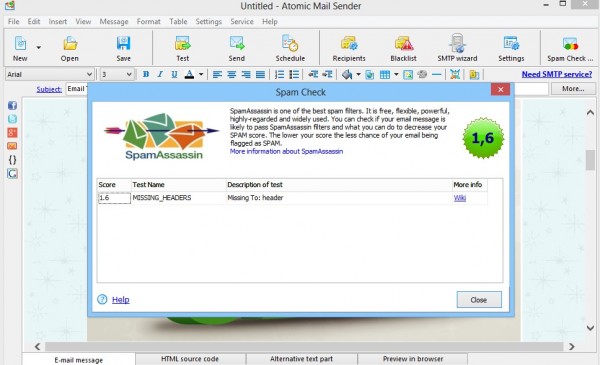Expand the New button dropdown arrow
600x365 pixels.
coord(39,48)
